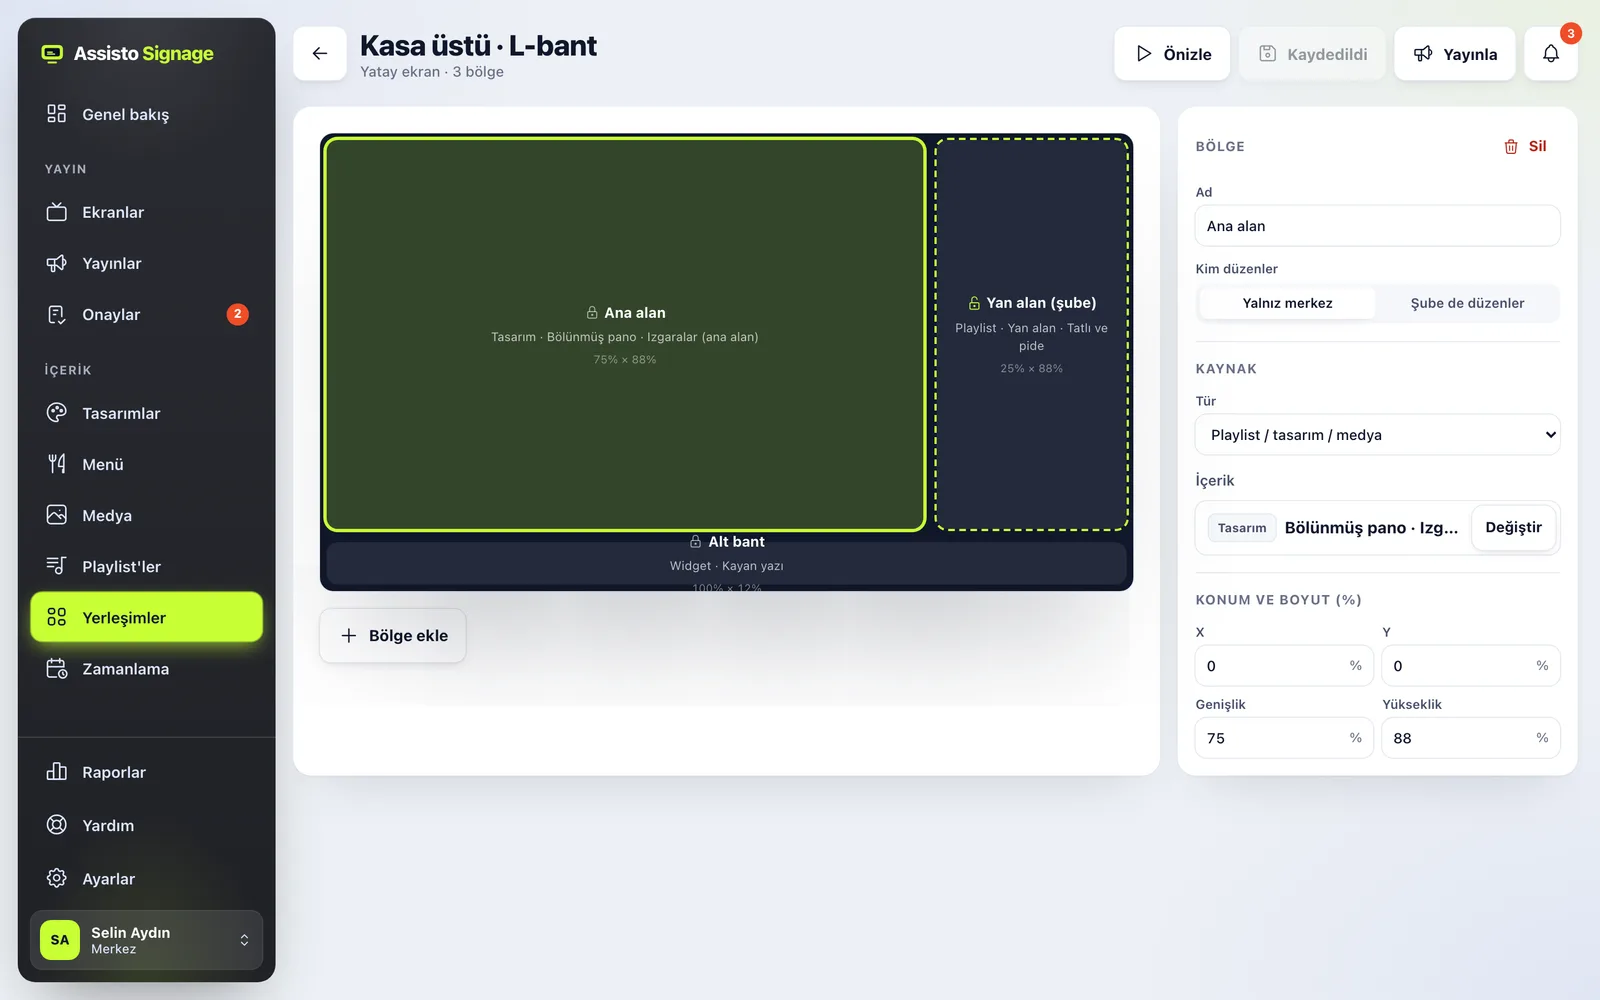This screenshot has height=1000, width=1600.
Task: Select Şube de düzenler editing option
Action: [x=1467, y=303]
